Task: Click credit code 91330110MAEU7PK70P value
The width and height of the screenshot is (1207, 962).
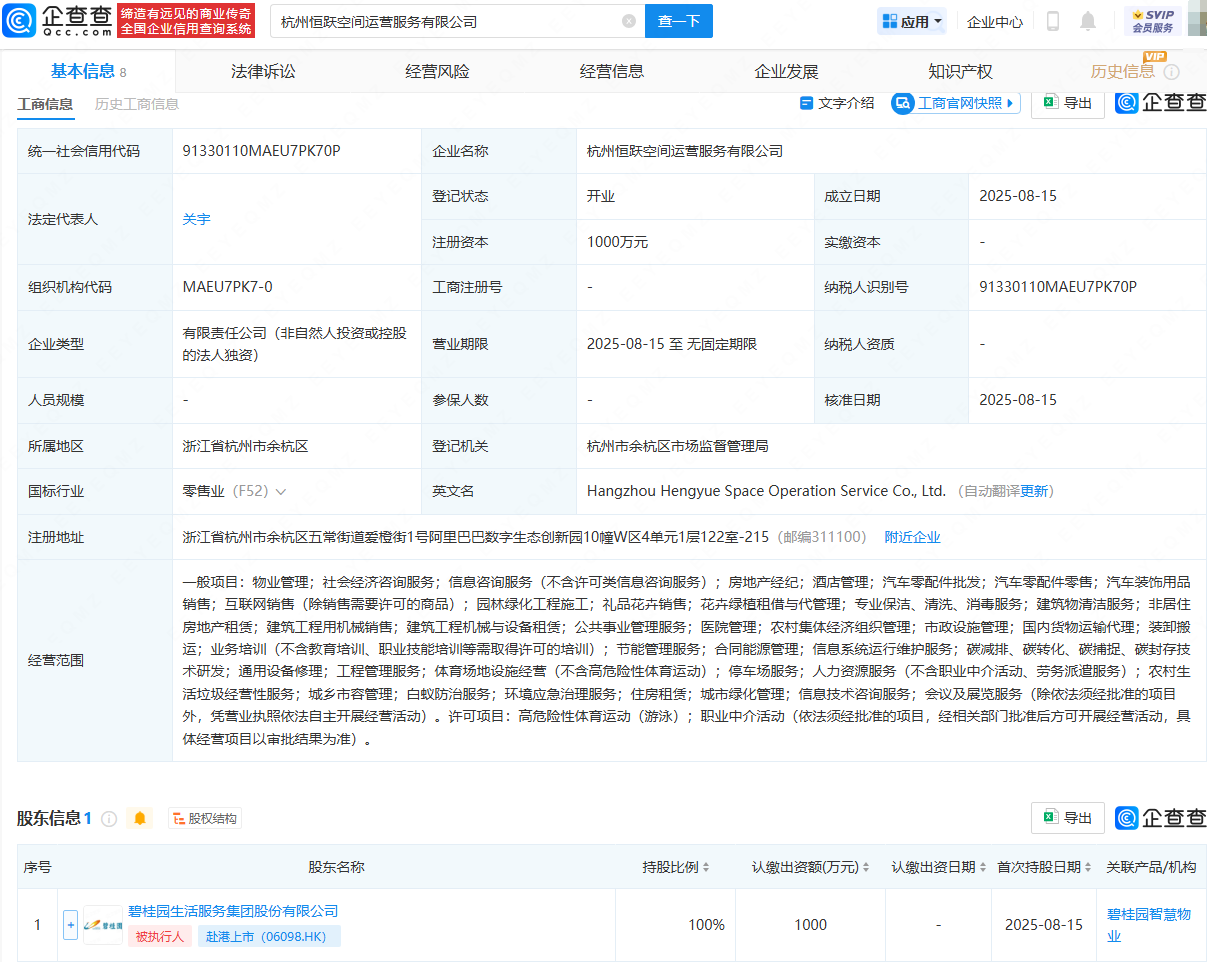Action: [x=262, y=151]
